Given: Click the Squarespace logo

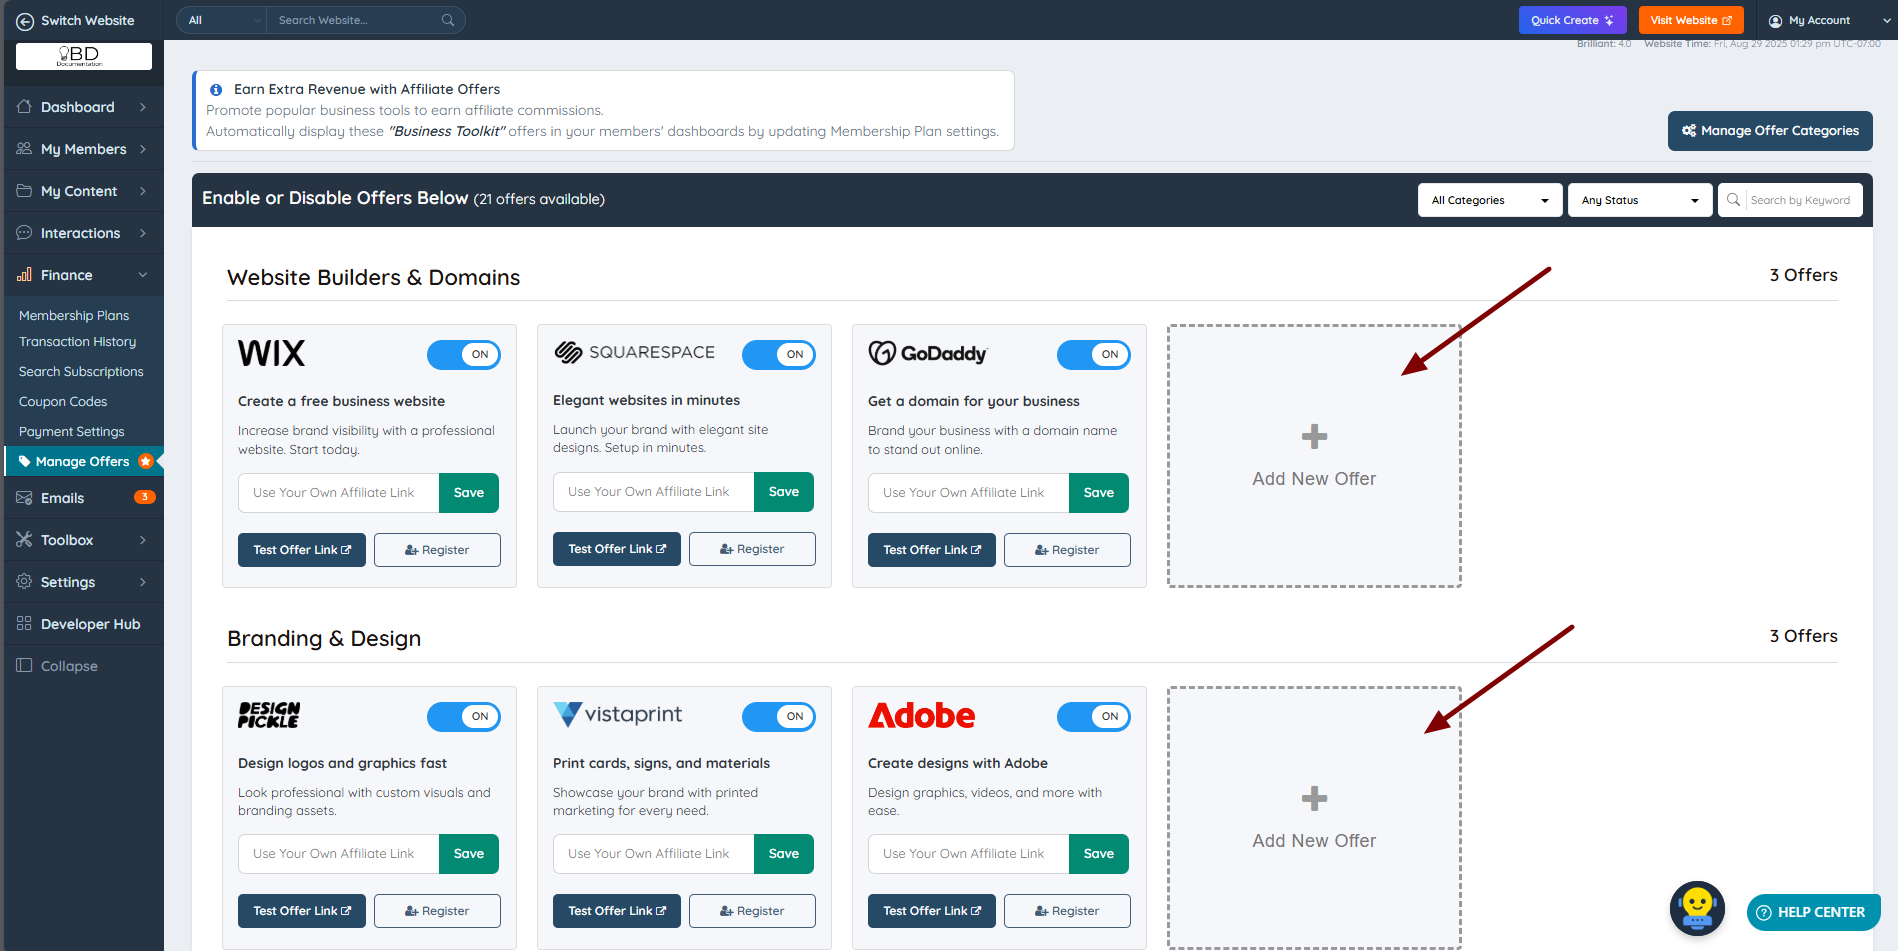Looking at the screenshot, I should [x=634, y=352].
